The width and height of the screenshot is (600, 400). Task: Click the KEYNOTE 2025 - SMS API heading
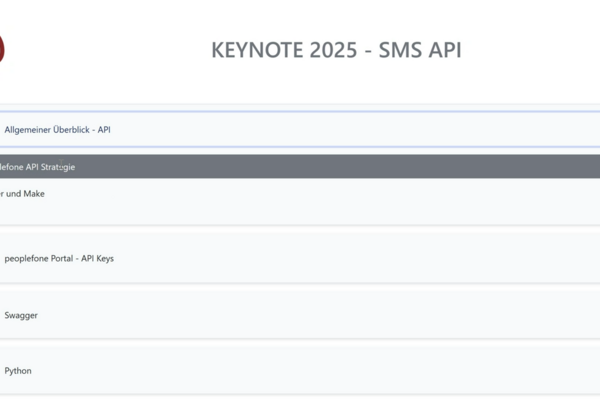tap(336, 51)
